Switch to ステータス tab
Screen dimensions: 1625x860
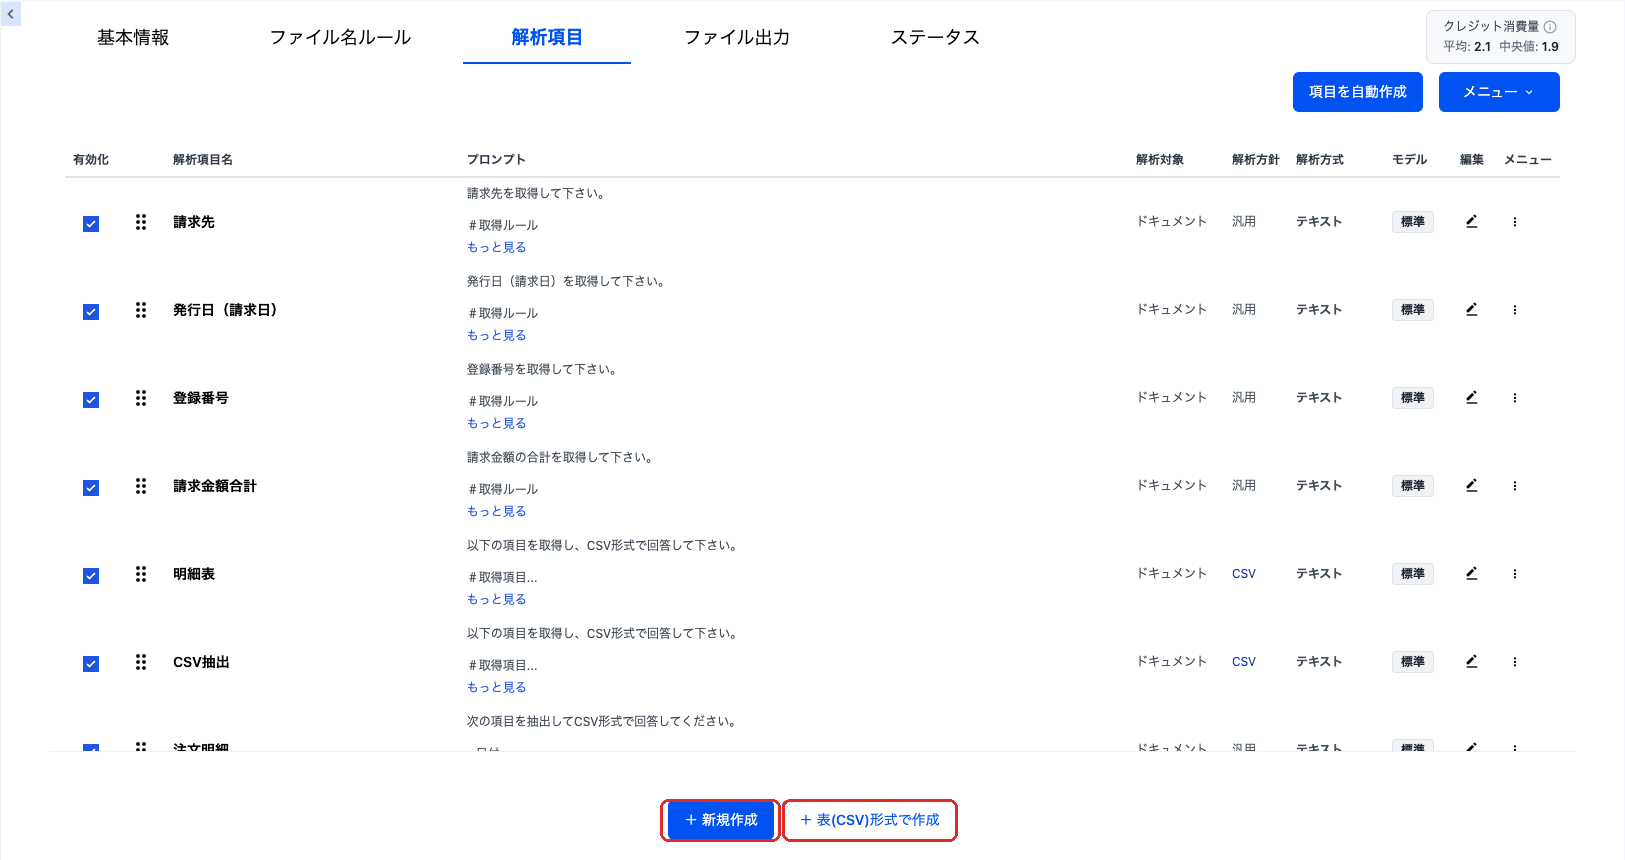[x=935, y=37]
